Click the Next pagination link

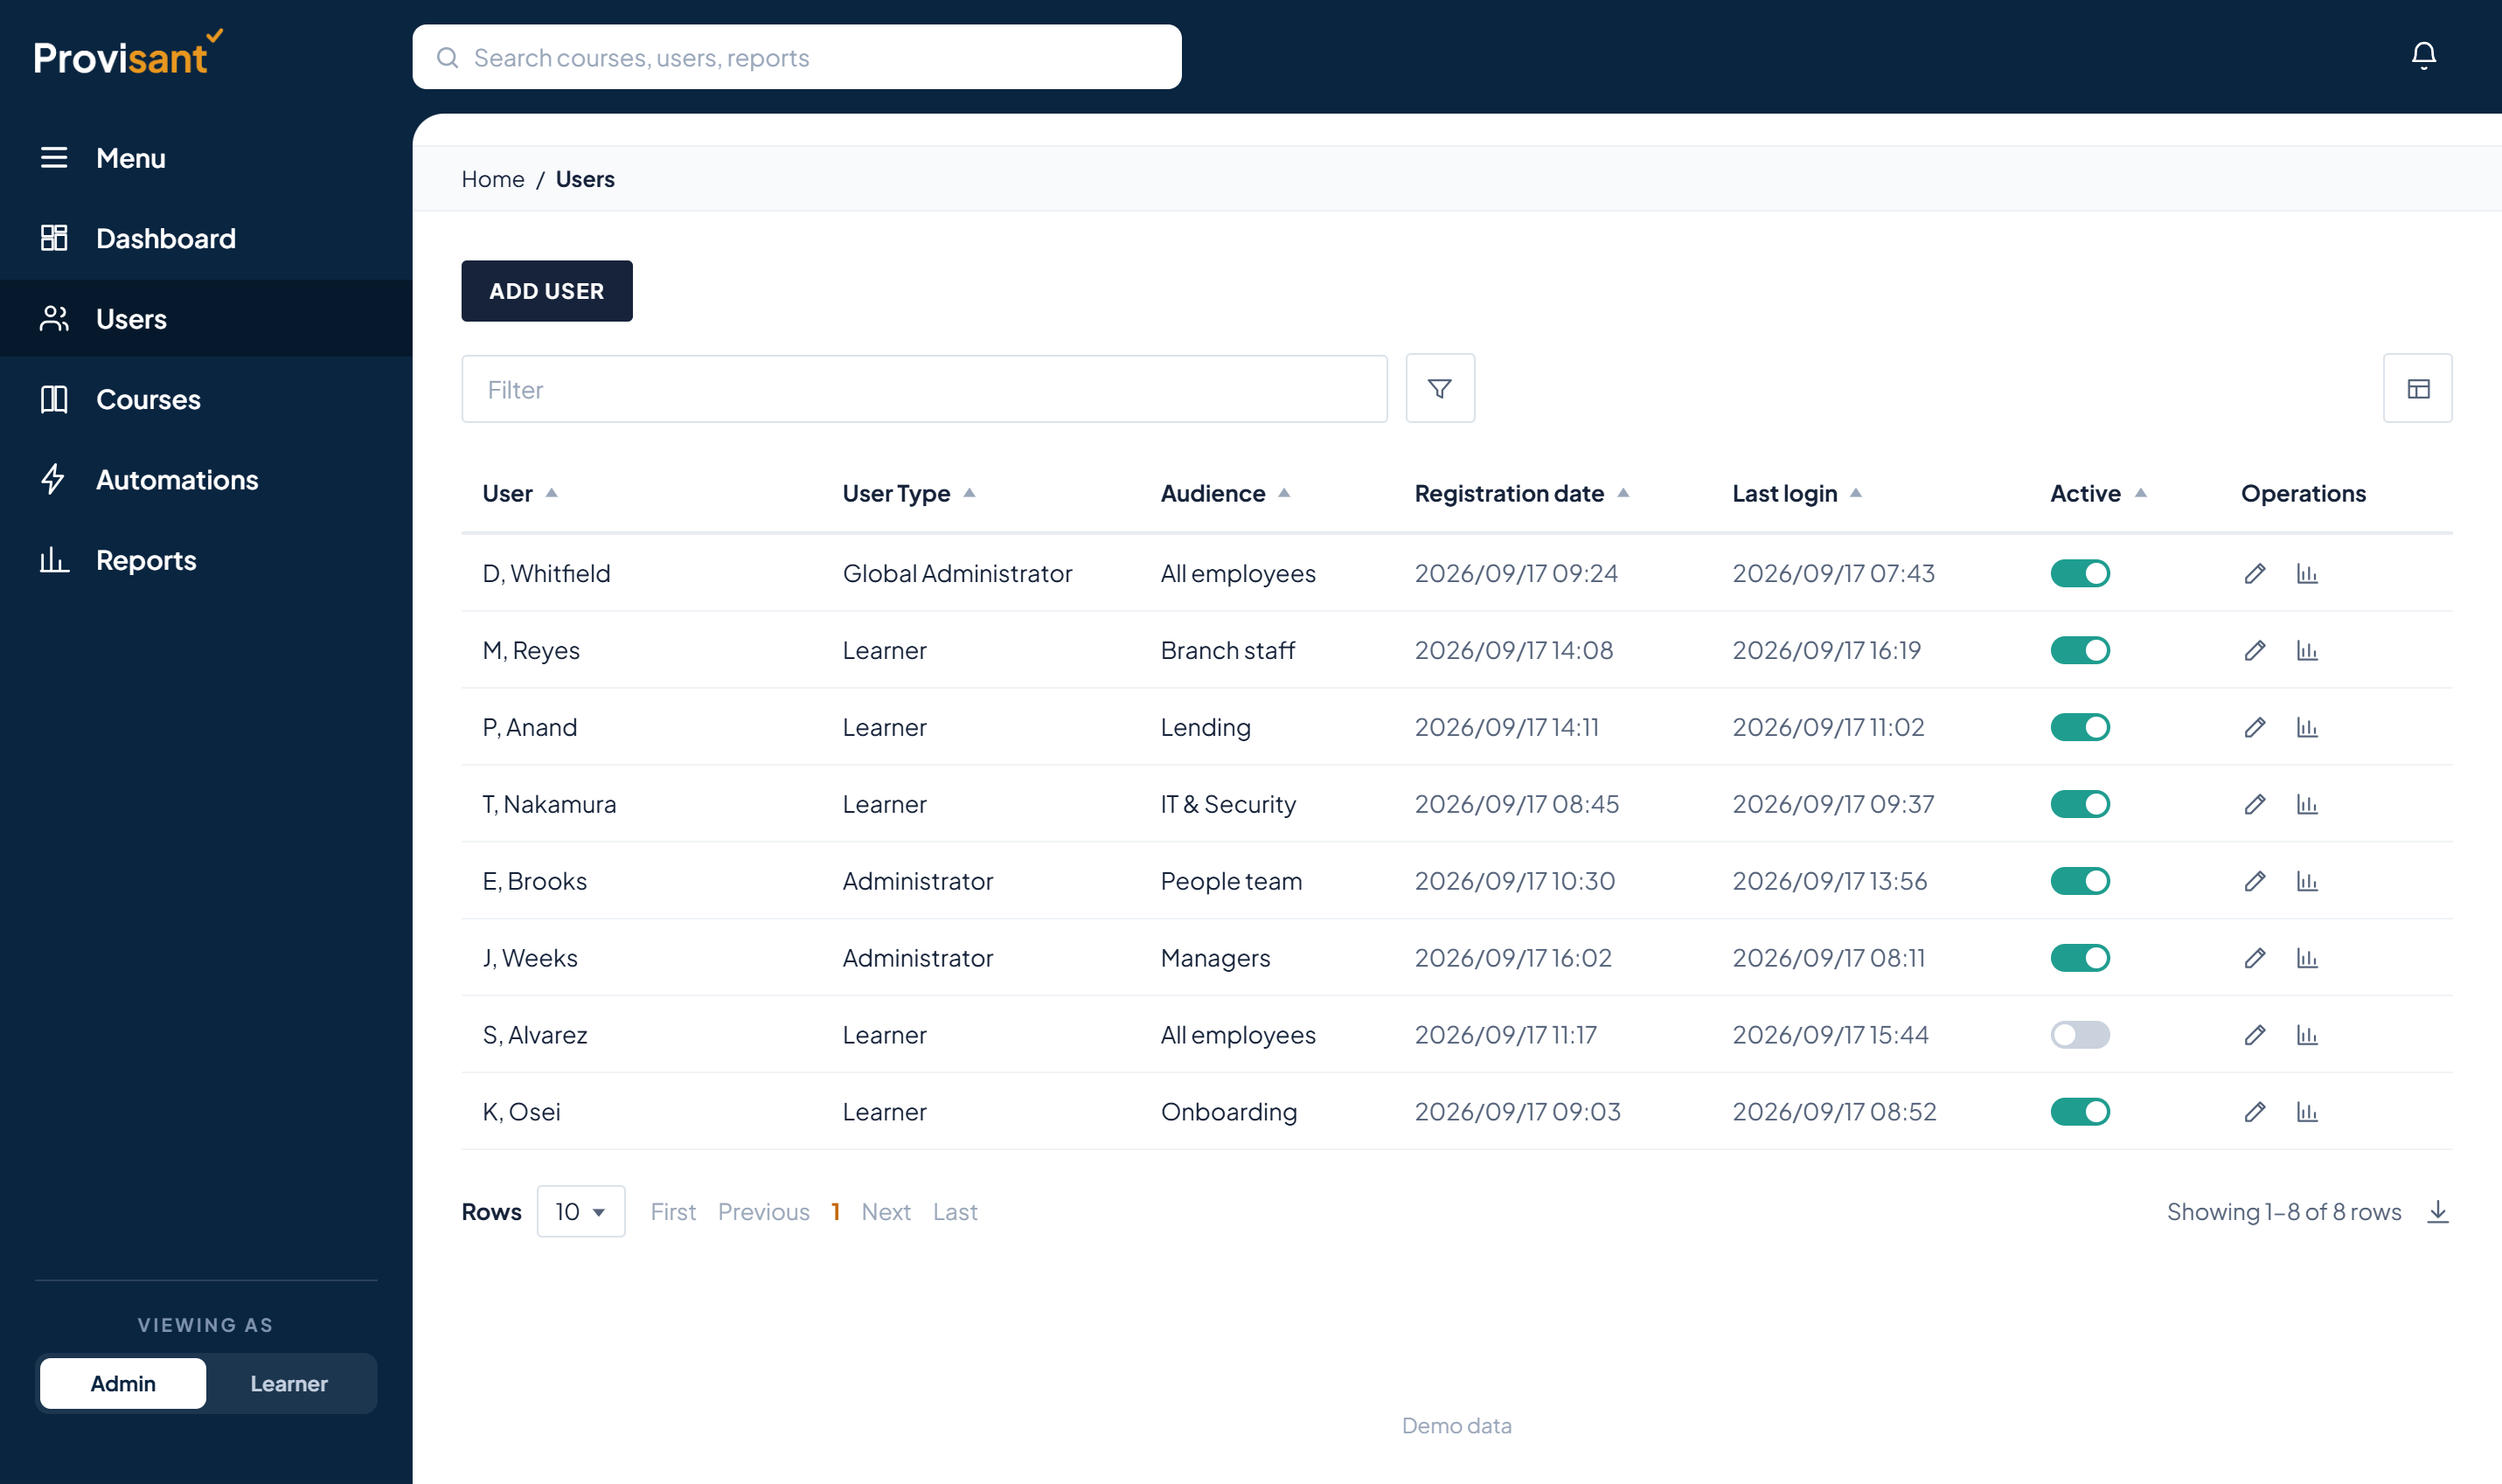pos(886,1211)
